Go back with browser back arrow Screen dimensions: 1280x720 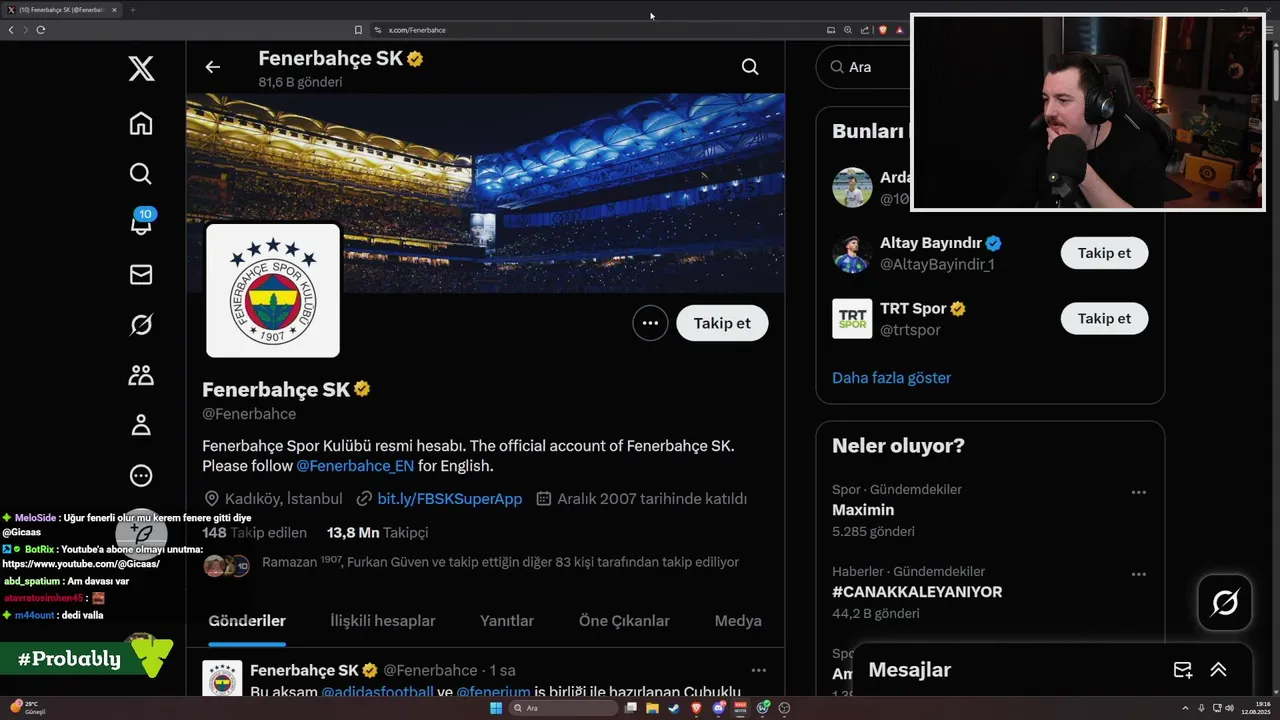click(x=11, y=30)
